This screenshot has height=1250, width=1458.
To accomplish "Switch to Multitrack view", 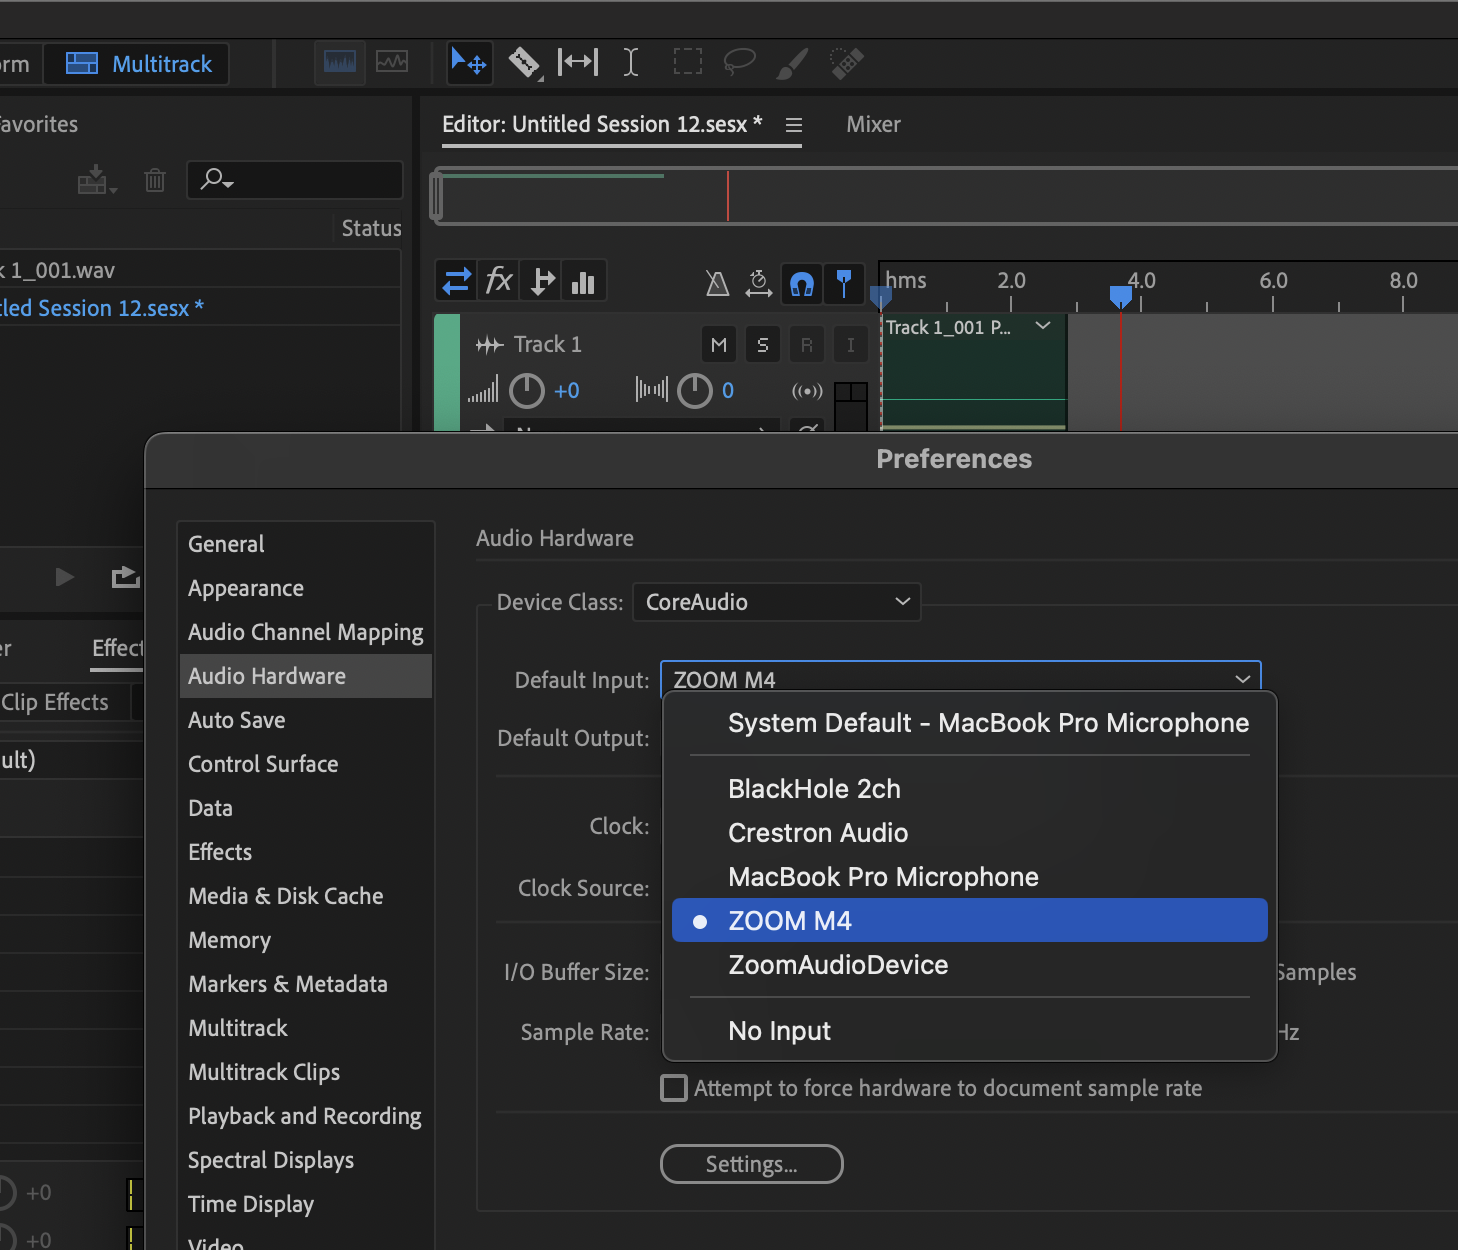I will pos(139,64).
